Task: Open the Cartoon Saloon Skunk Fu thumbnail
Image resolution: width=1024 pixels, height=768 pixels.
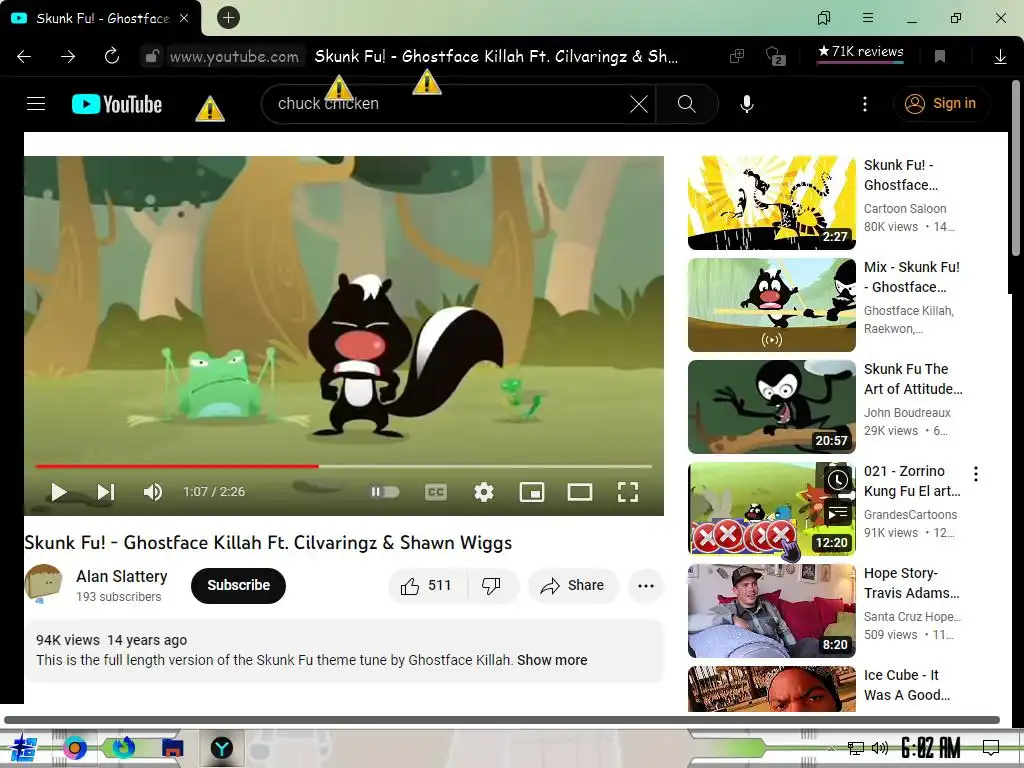Action: [x=772, y=202]
